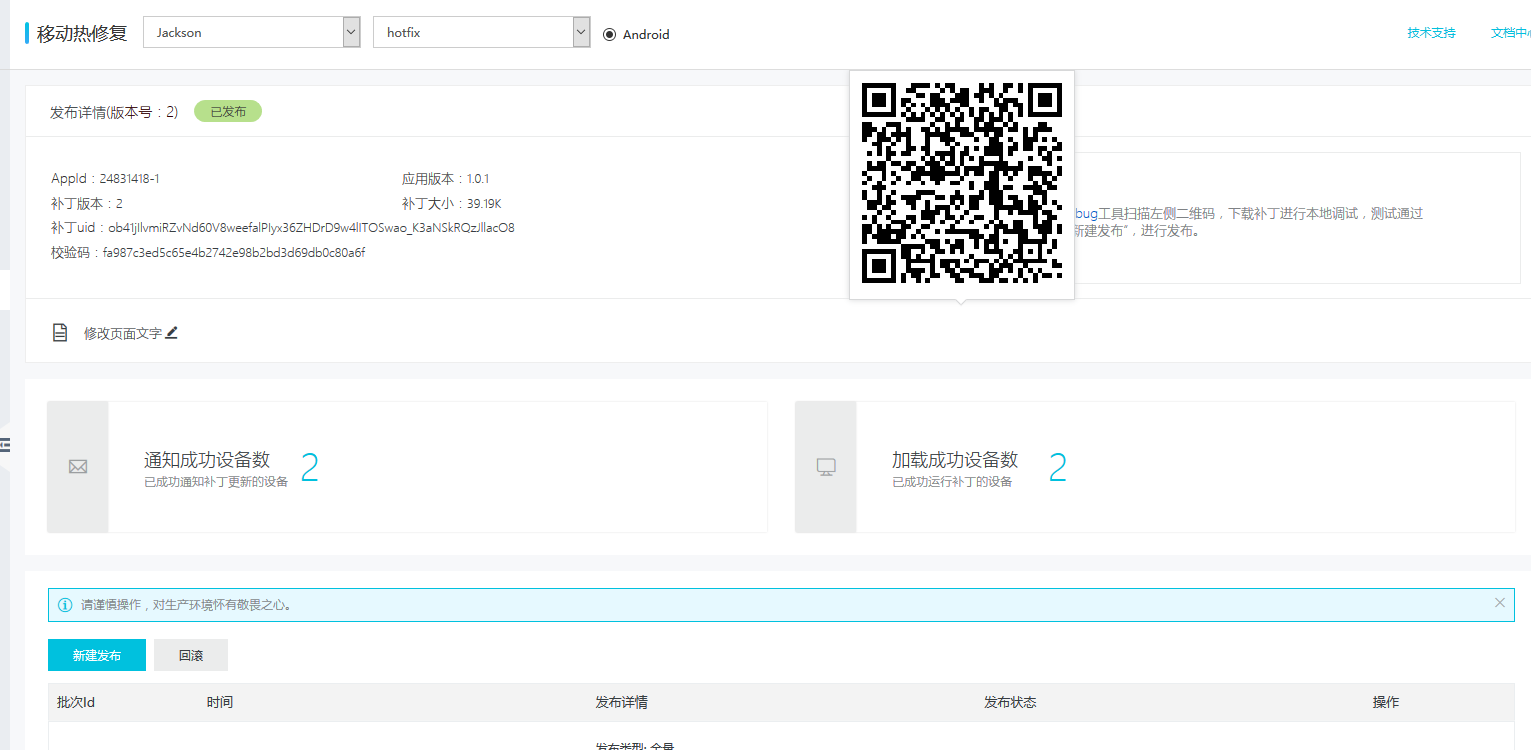
Task: Click the 发布详情(版本号：2) heading
Action: [x=114, y=112]
